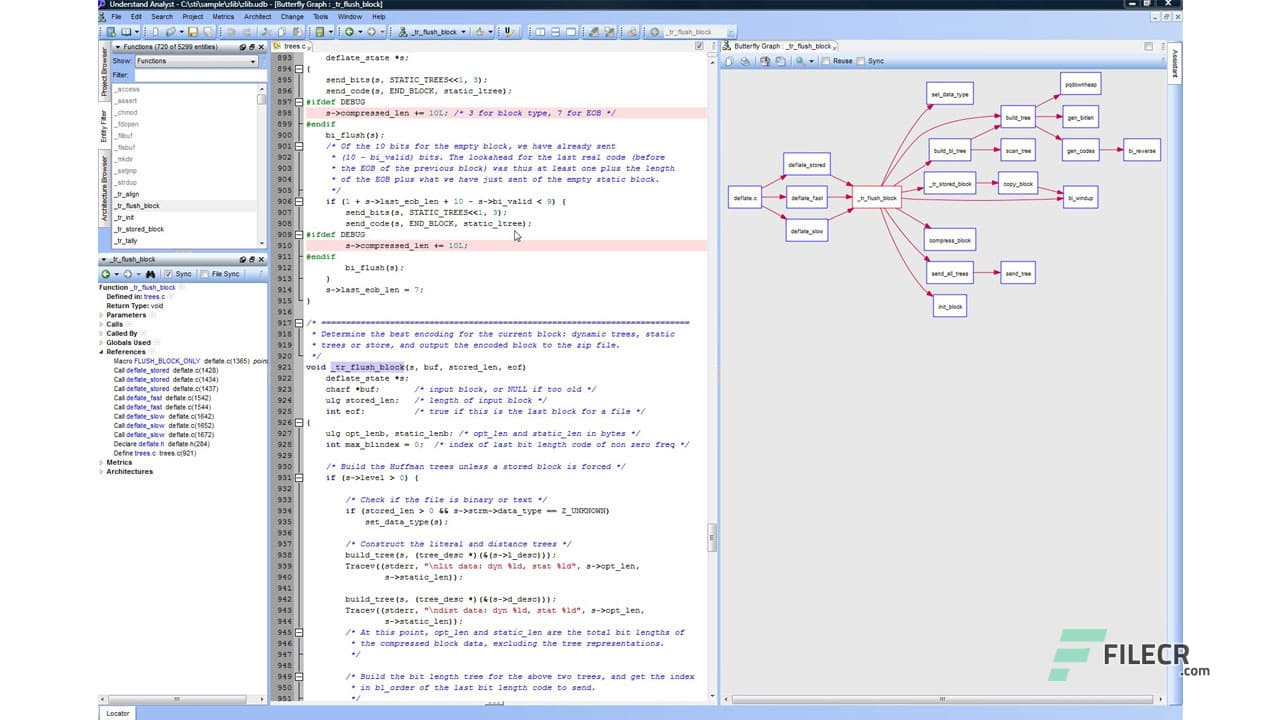Click the Print icon in the Butterfly Graph toolbar
Viewport: 1280px width, 720px height.
point(744,61)
